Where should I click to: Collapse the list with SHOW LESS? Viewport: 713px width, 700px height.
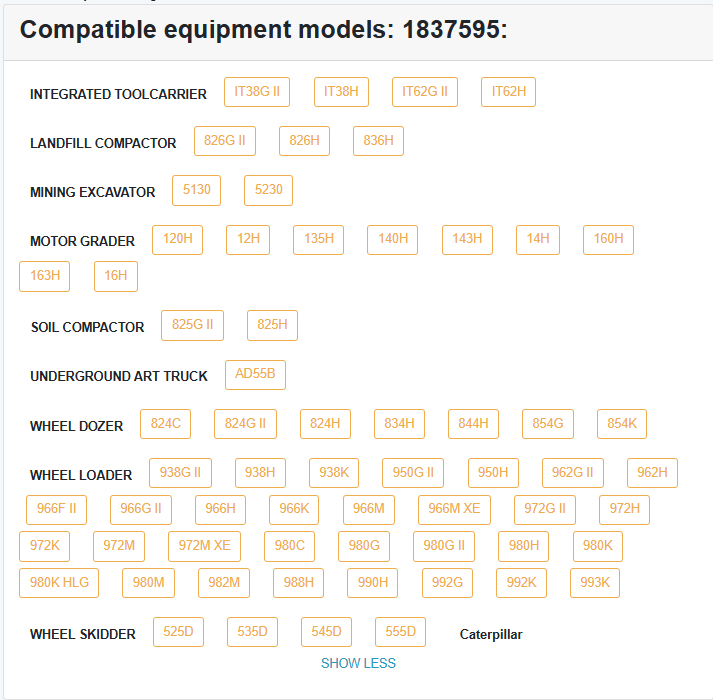358,663
